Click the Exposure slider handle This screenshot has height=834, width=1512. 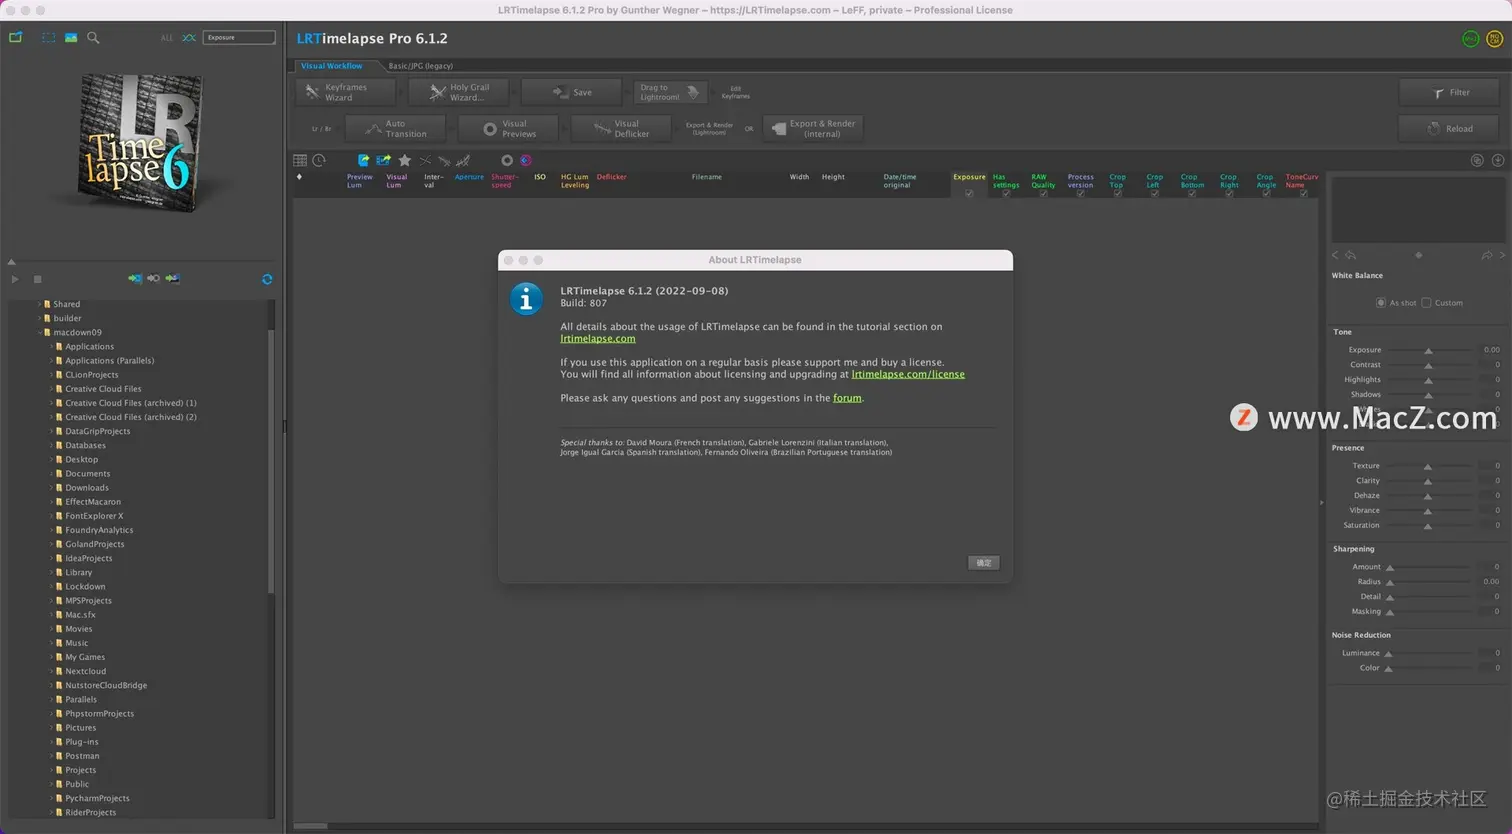pyautogui.click(x=1428, y=350)
